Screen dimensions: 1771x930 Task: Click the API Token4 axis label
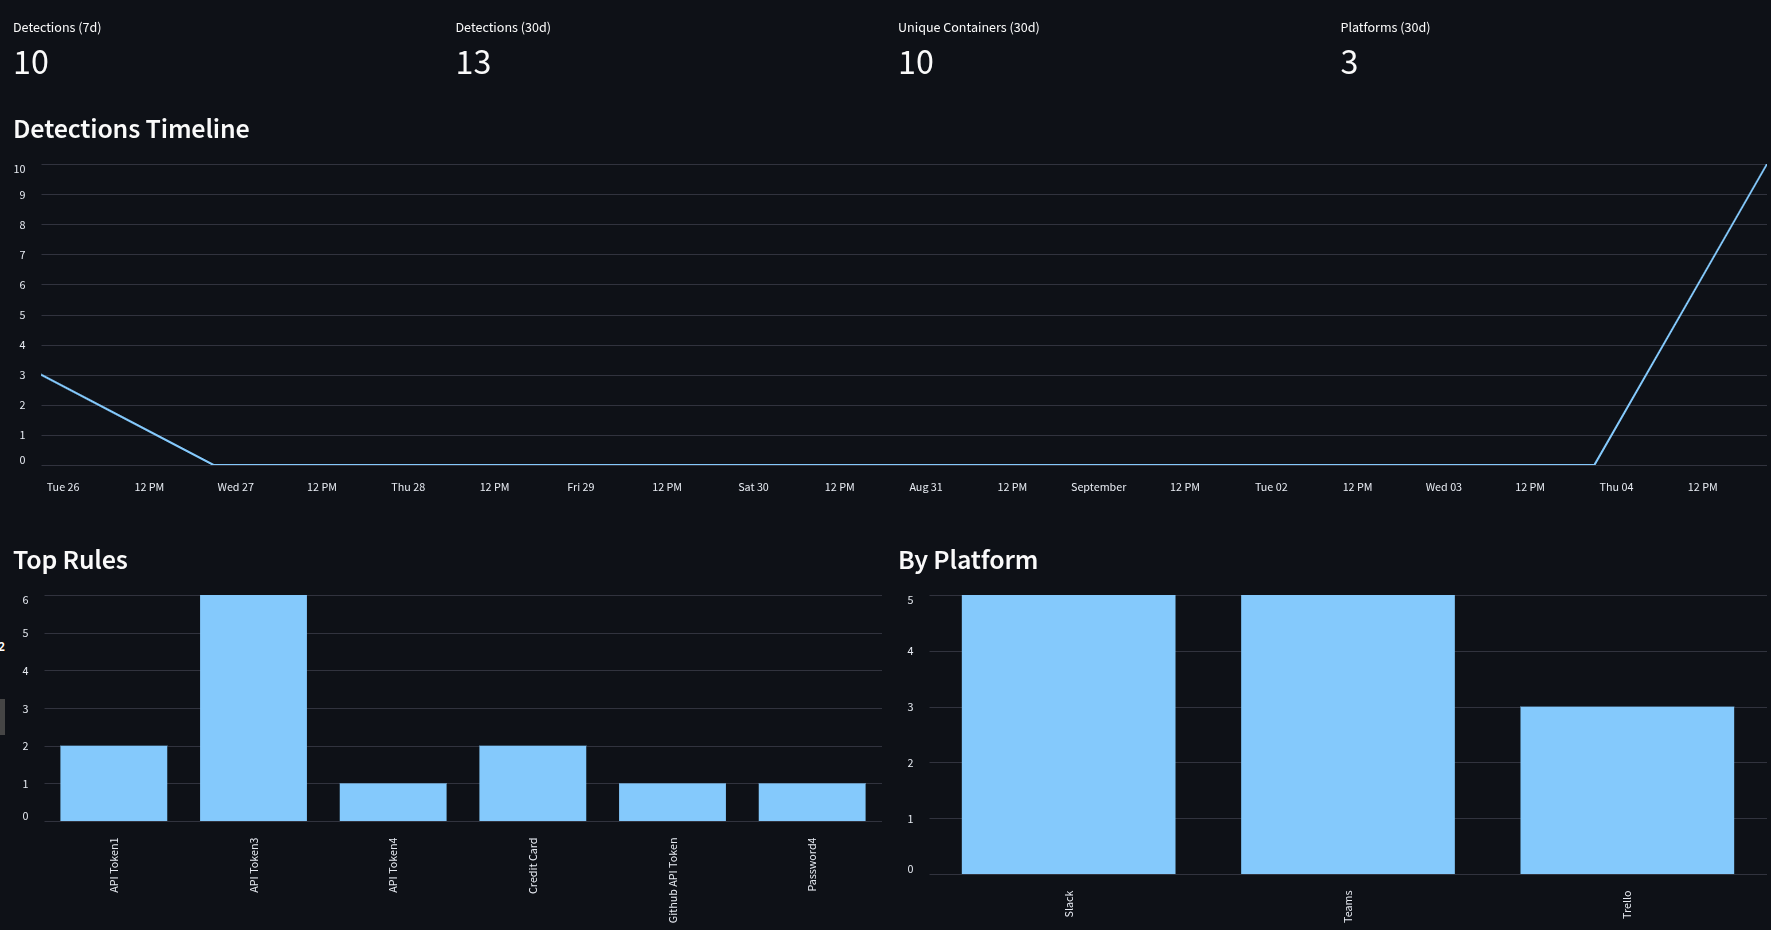click(393, 865)
